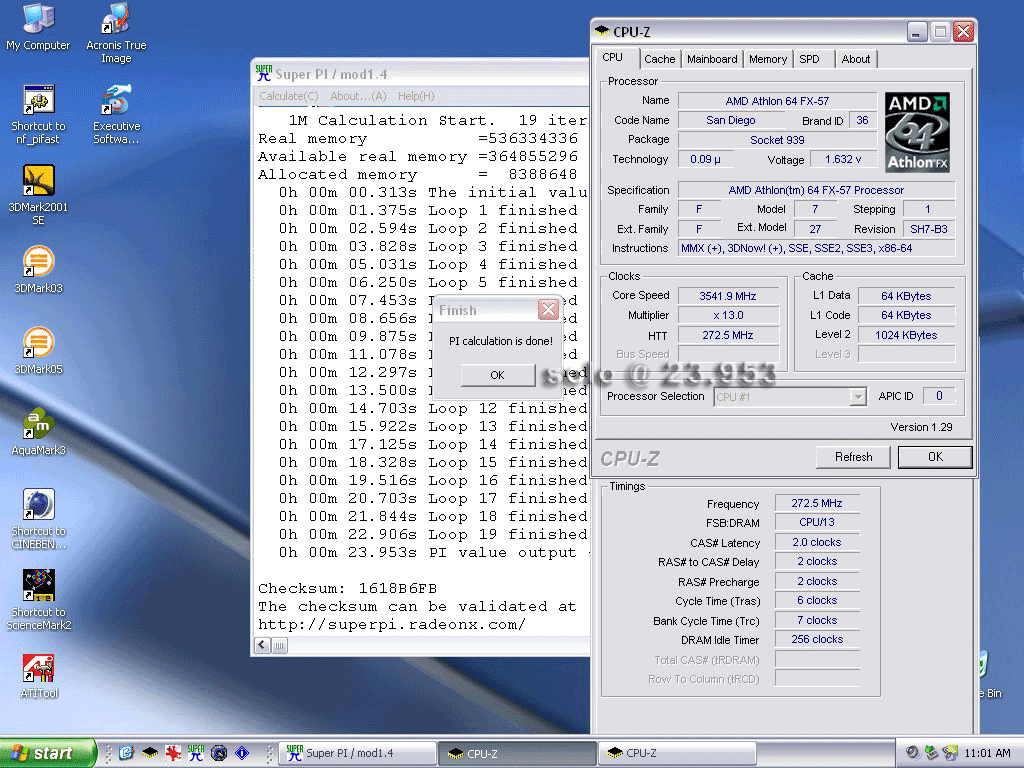Open the ScienceMark2 desktop shortcut
Viewport: 1024px width, 768px height.
pos(38,587)
